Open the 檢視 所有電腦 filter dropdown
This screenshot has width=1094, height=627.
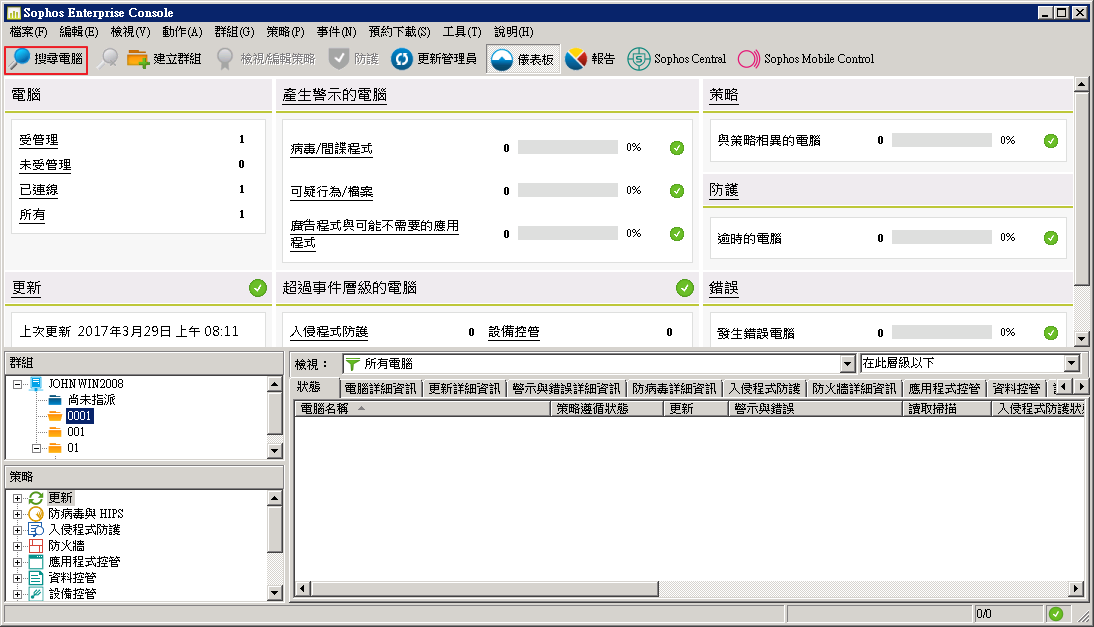(847, 364)
